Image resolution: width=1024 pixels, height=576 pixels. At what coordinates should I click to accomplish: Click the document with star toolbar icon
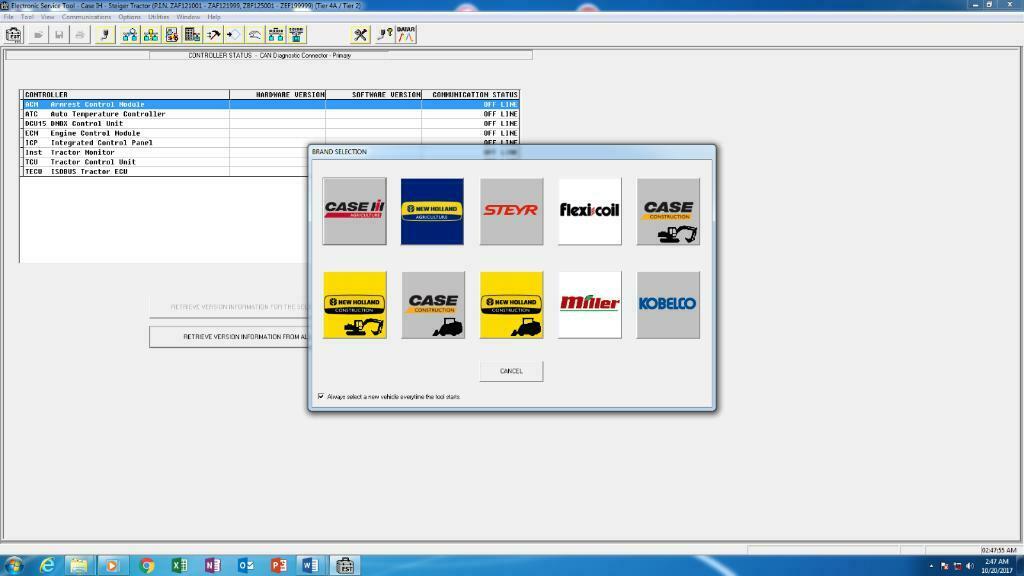coord(171,35)
